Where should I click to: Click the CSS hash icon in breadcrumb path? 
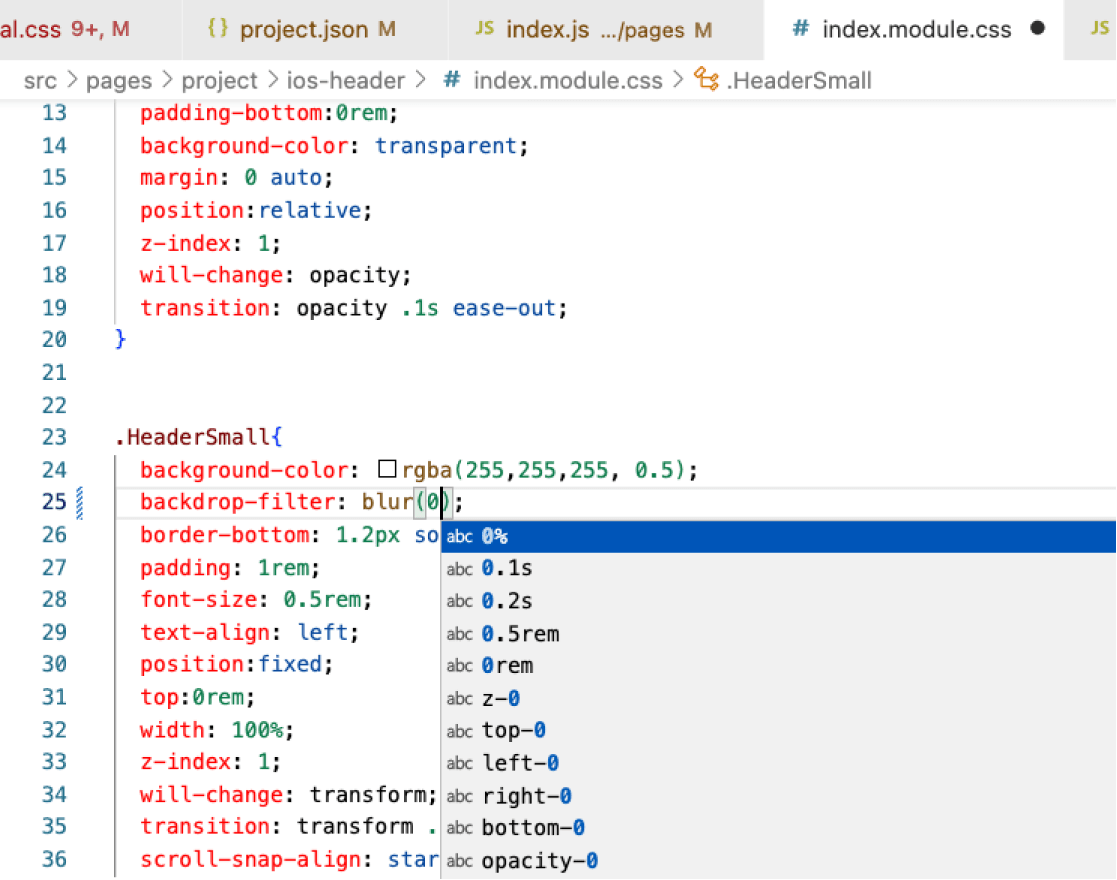pos(452,80)
